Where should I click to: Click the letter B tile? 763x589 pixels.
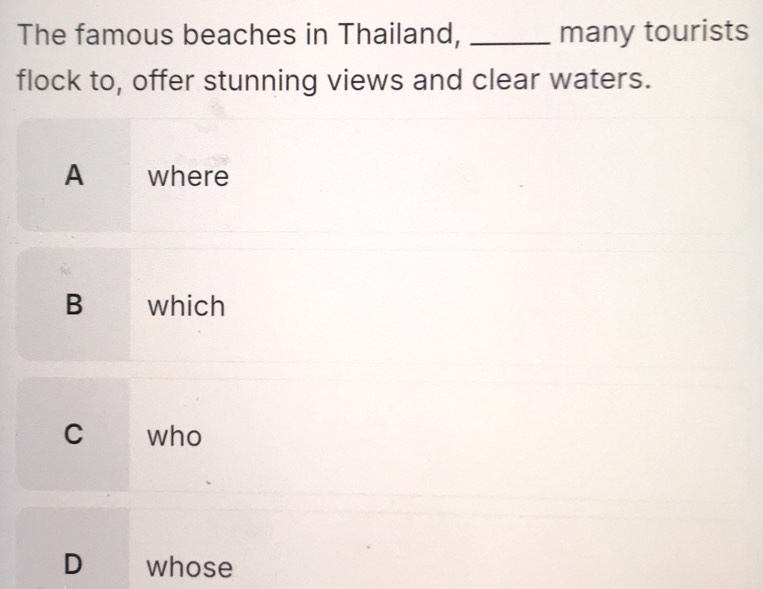[72, 306]
